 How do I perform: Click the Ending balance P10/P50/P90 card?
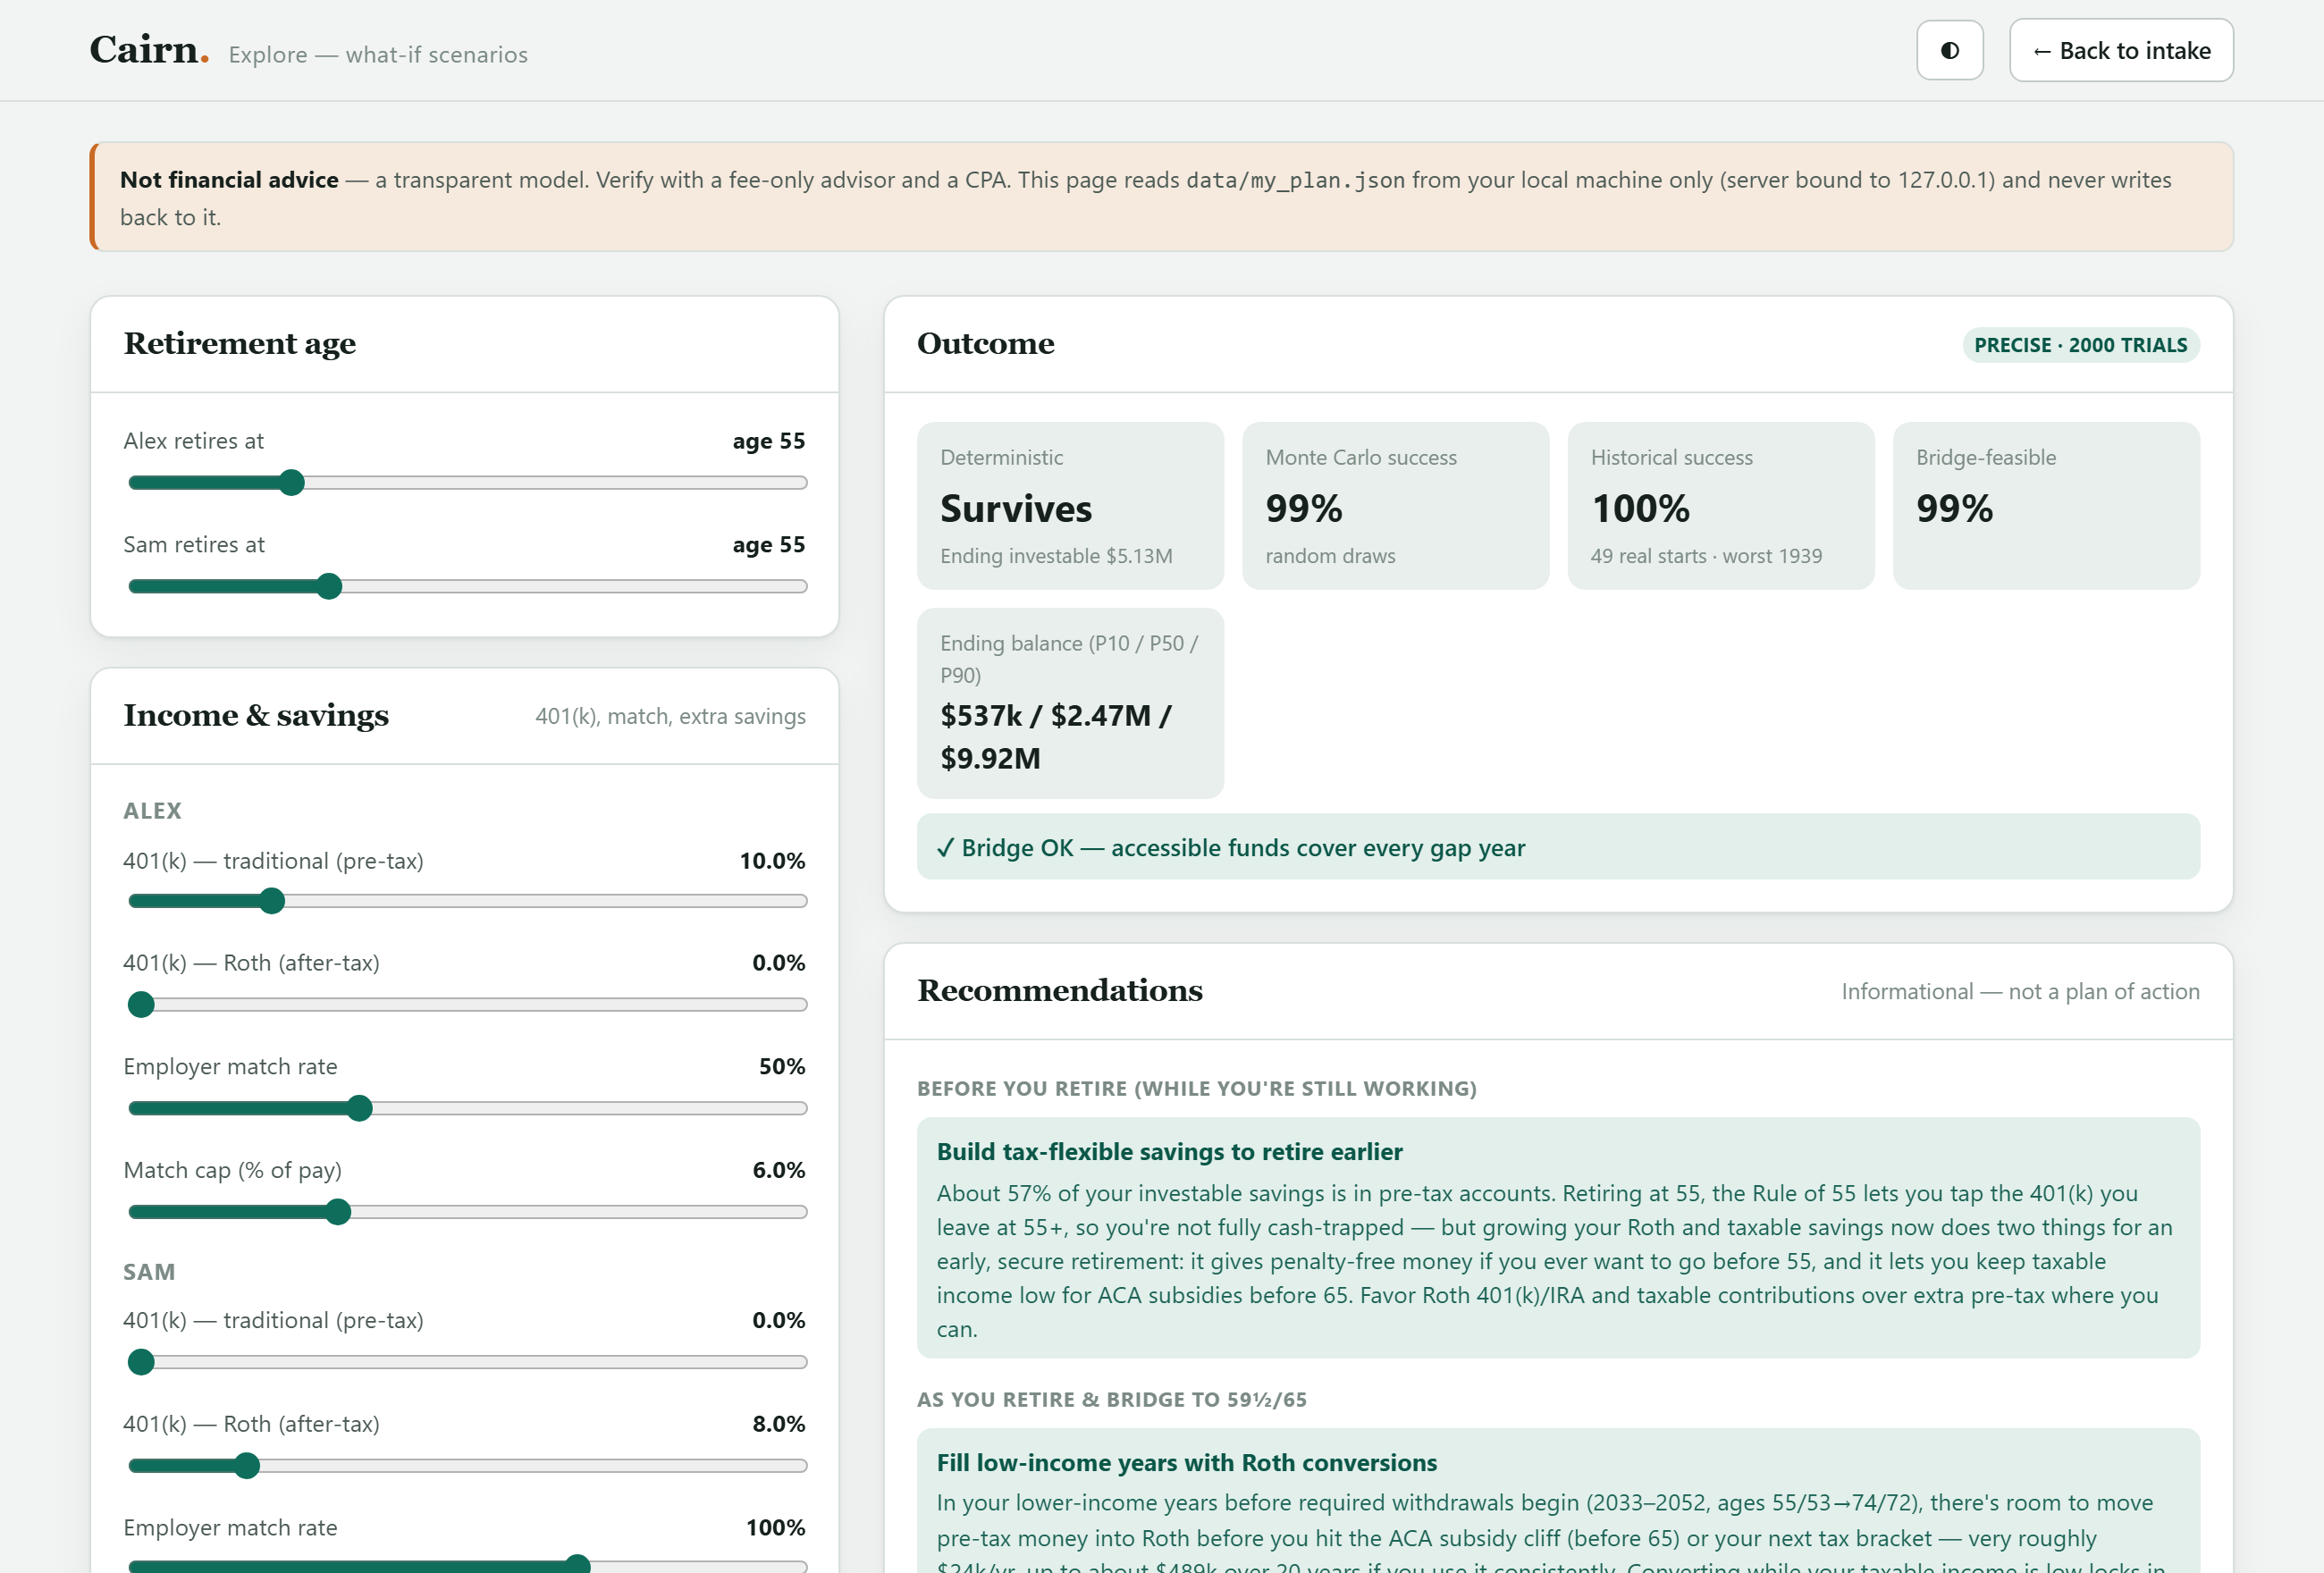(1070, 703)
